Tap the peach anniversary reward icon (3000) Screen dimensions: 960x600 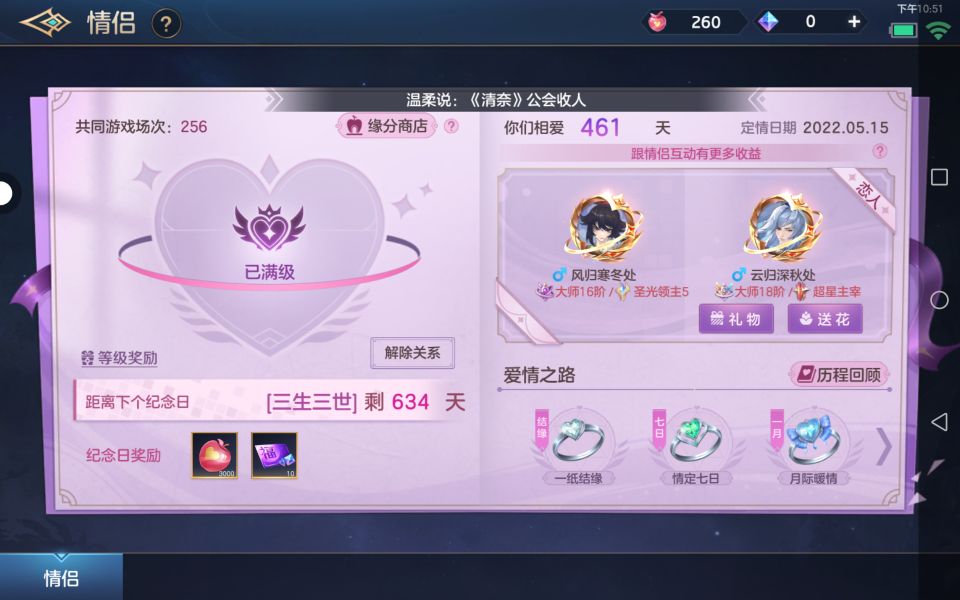(x=214, y=456)
